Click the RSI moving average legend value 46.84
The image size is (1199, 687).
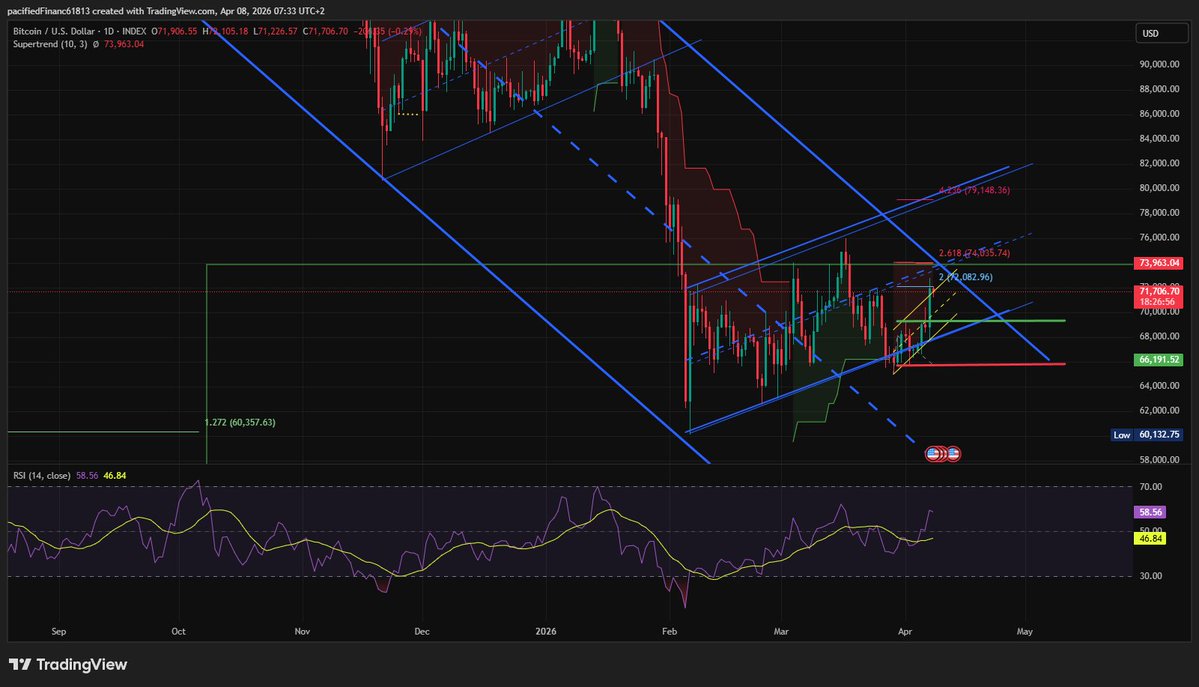tap(115, 475)
